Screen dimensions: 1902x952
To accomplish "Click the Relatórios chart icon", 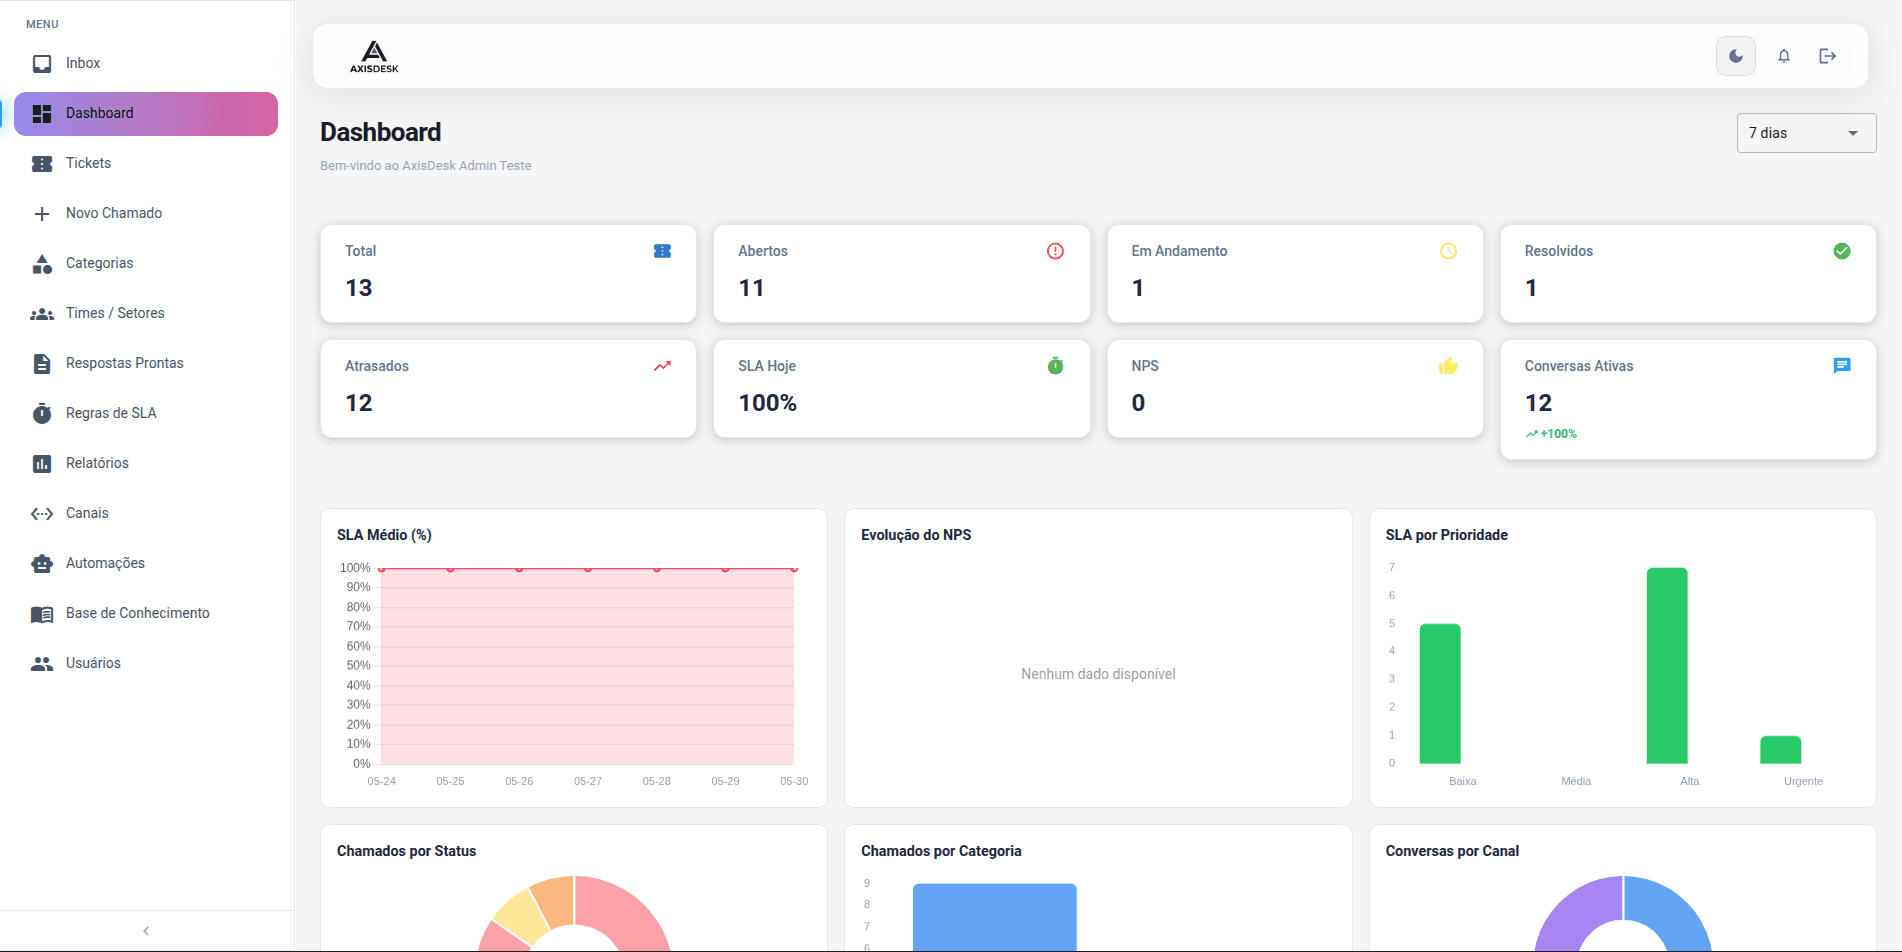I will point(42,464).
